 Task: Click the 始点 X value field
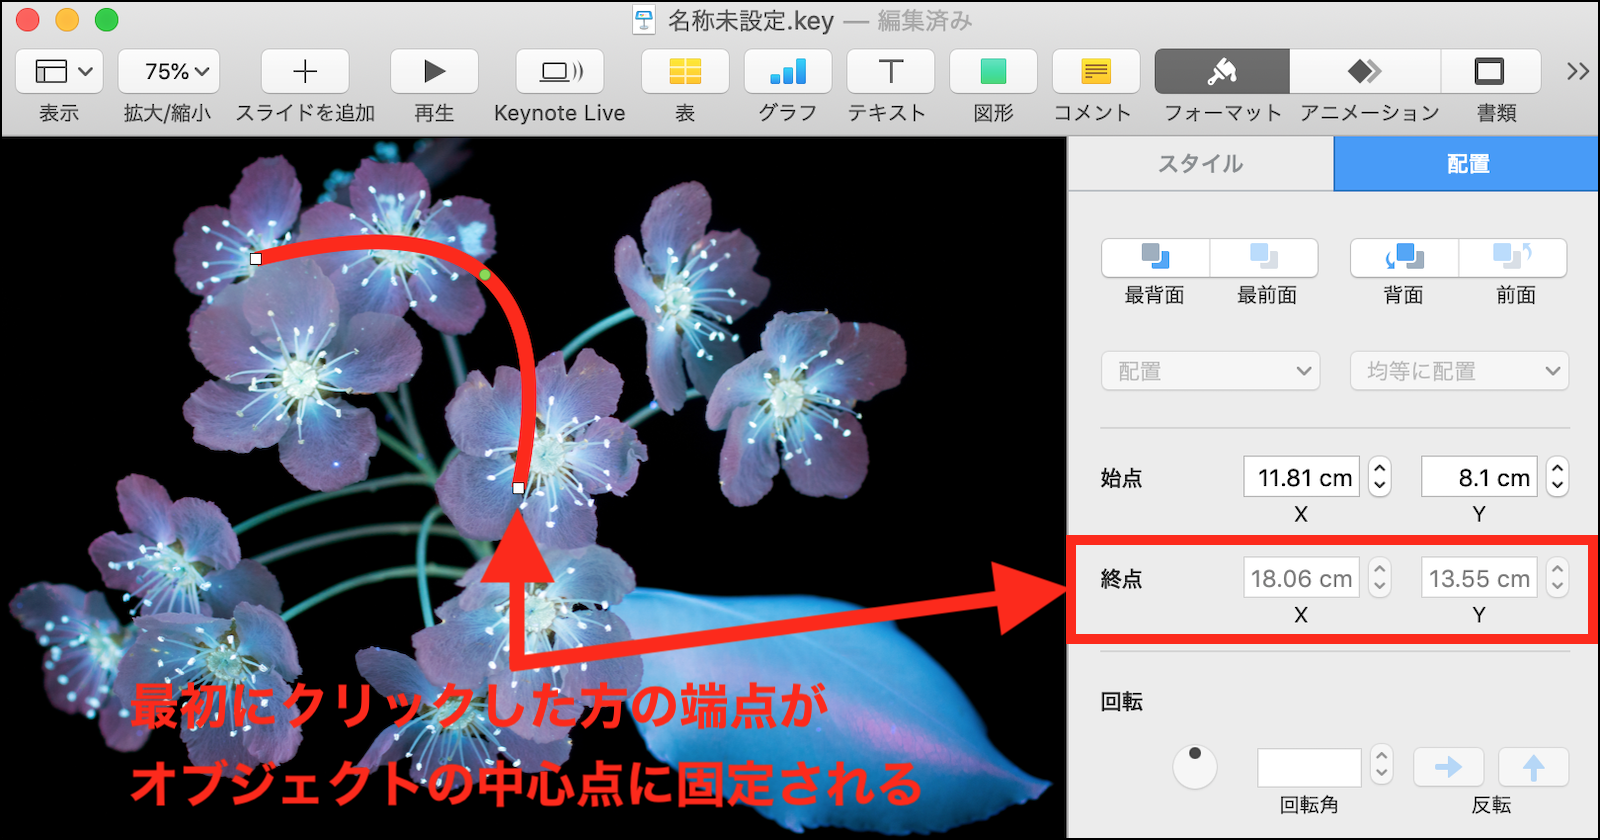(1301, 478)
